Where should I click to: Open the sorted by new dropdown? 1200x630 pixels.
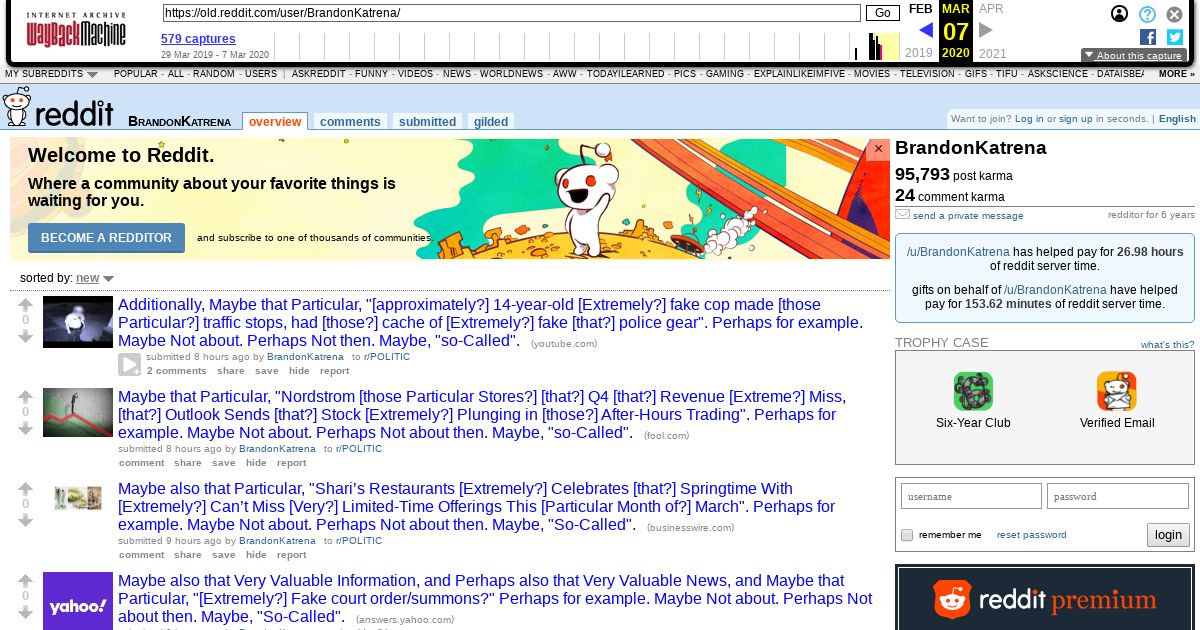pos(95,278)
